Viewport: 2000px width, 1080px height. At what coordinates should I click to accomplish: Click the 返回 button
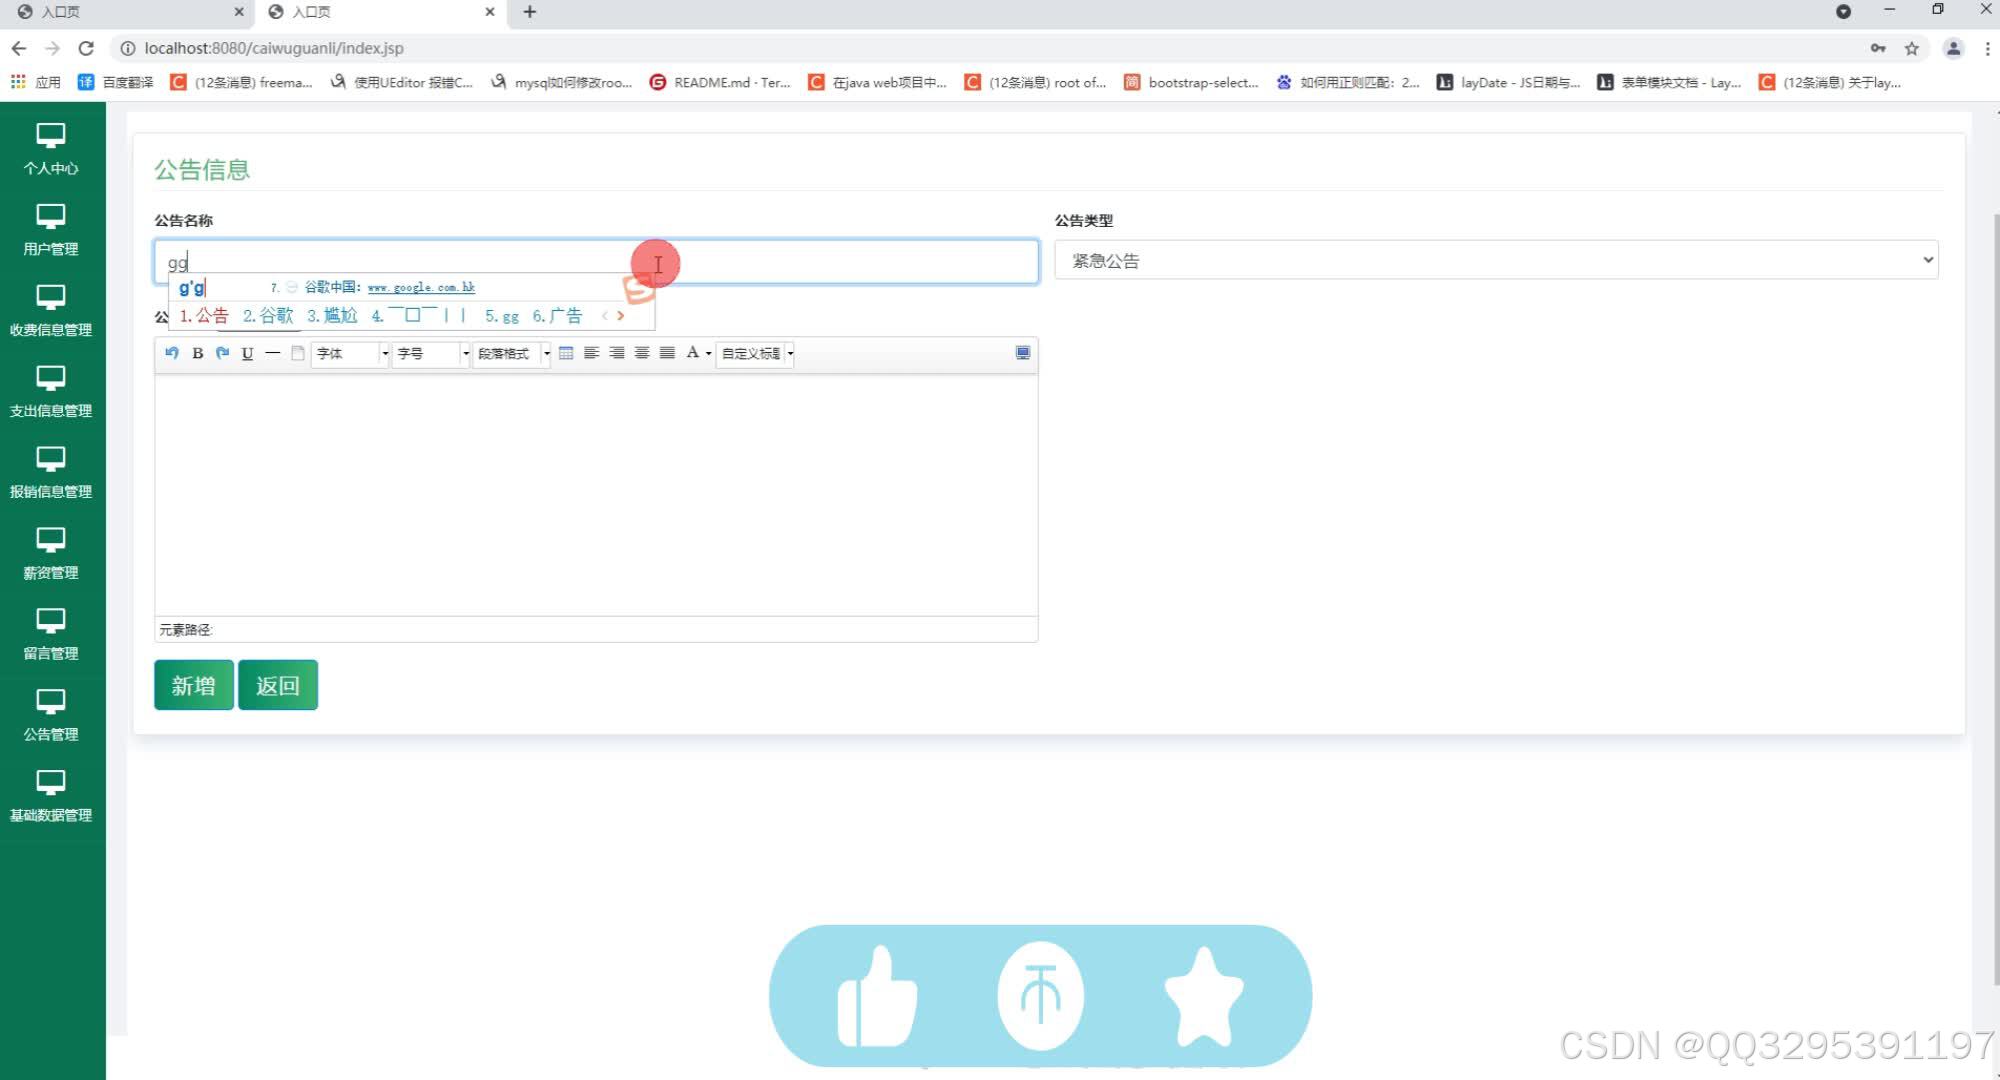click(278, 685)
